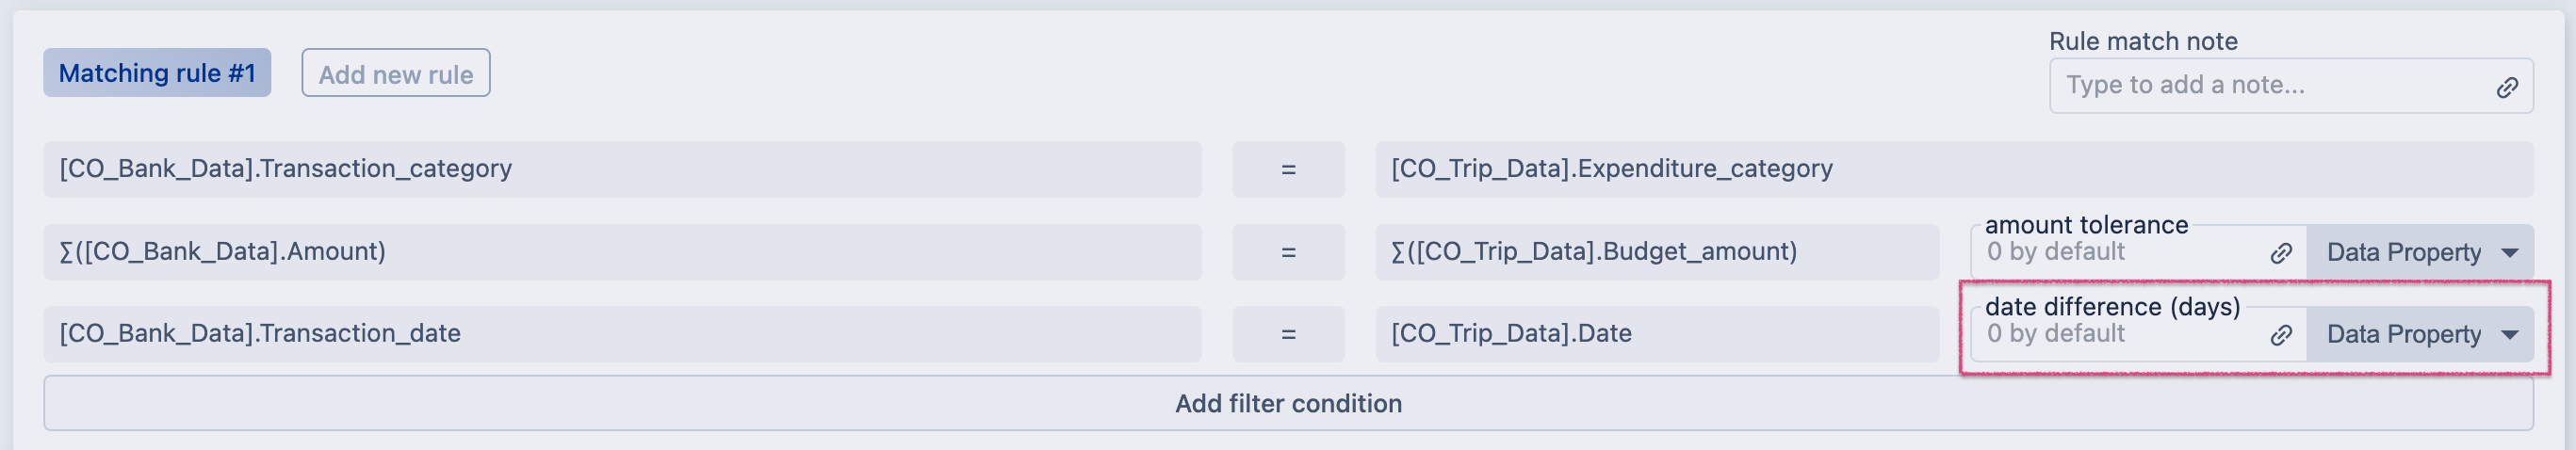Click equals operator in Transaction_date row
The image size is (2576, 450).
coord(1288,334)
